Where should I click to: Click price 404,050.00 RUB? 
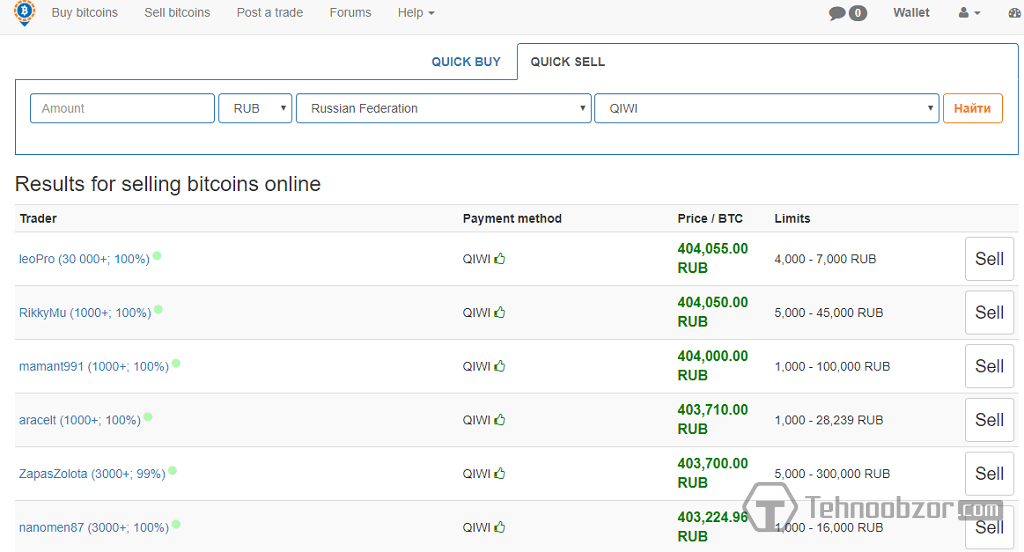point(712,312)
